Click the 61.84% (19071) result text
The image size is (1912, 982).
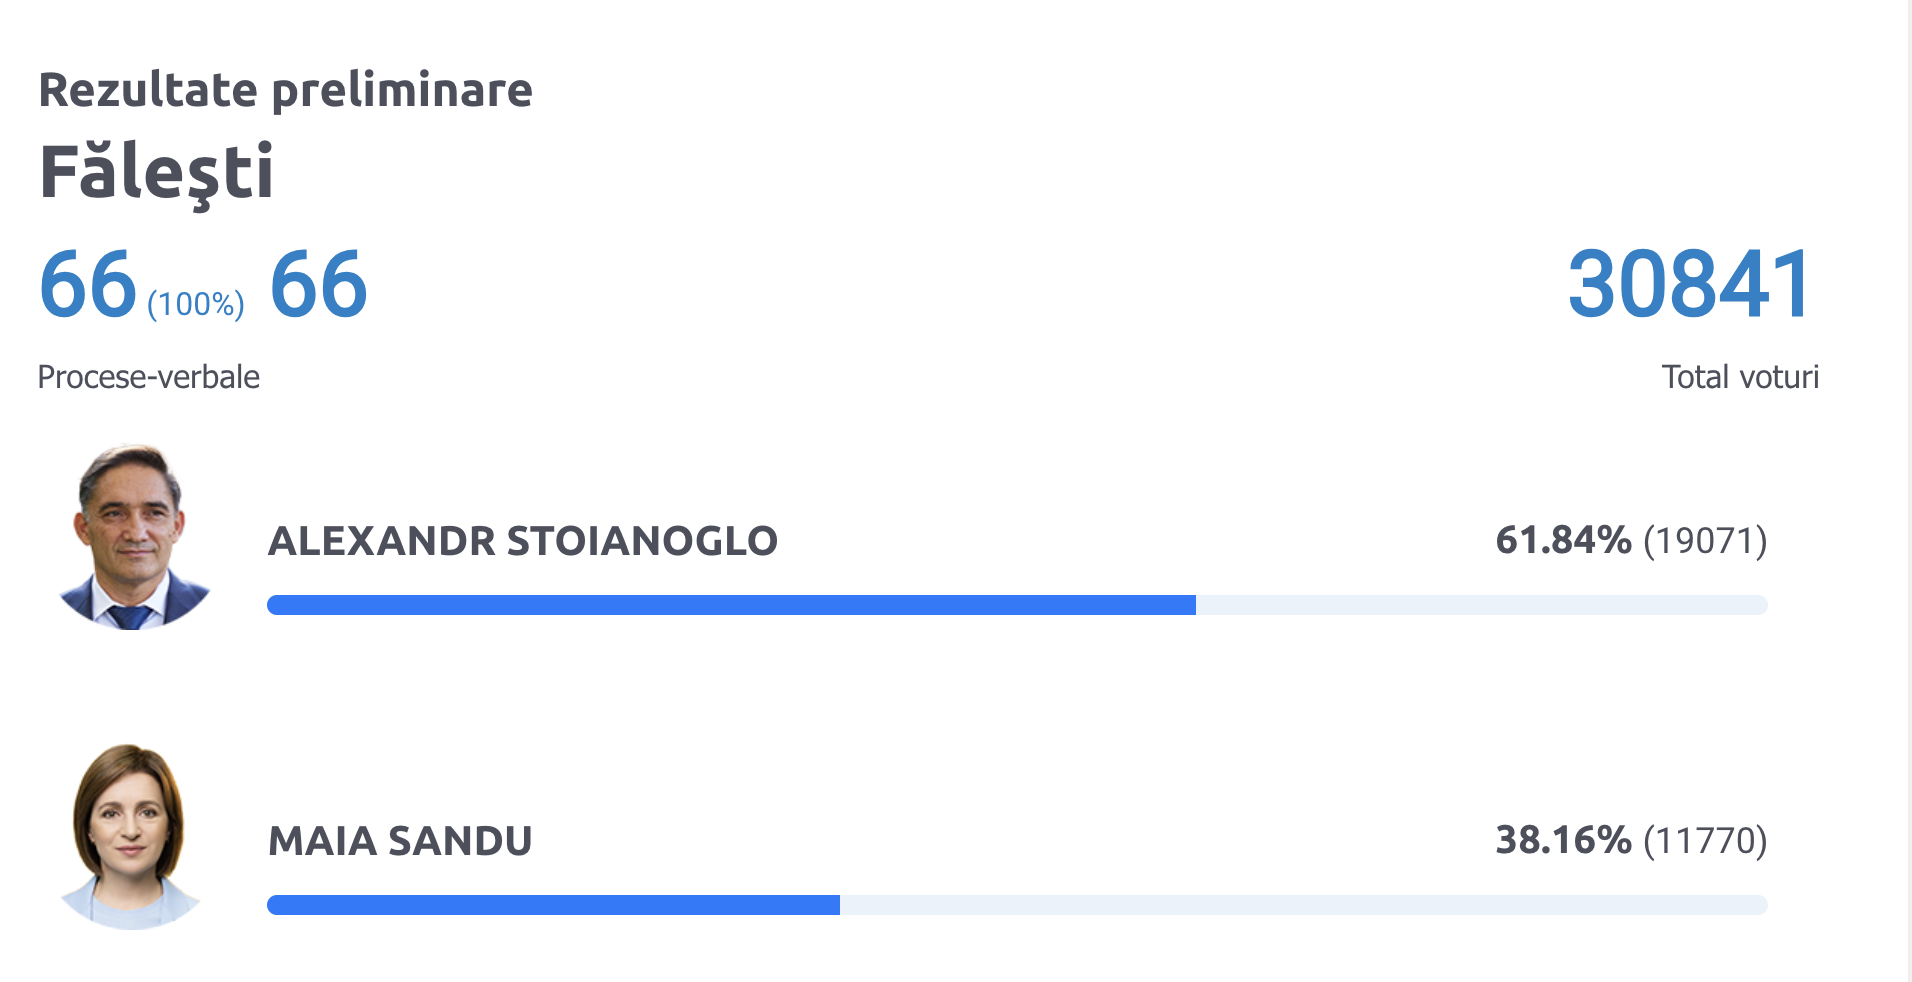[1632, 540]
